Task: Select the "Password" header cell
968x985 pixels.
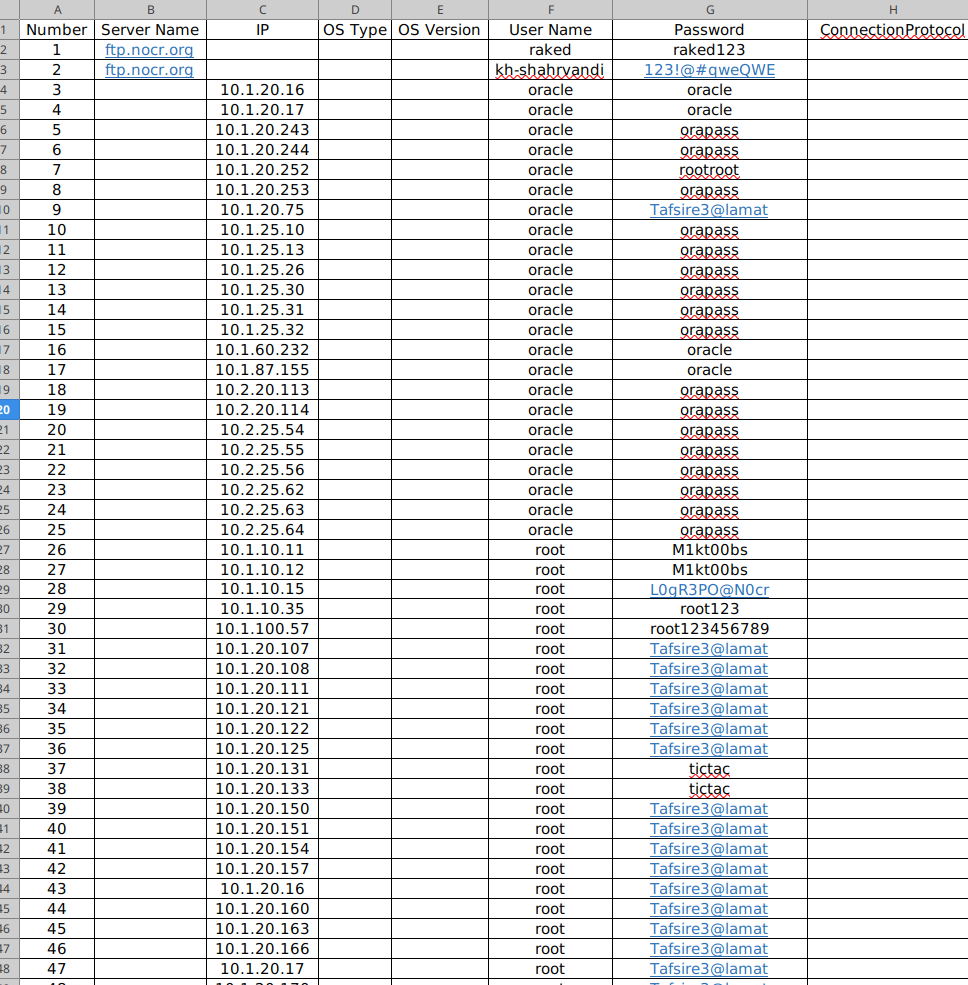Action: click(710, 30)
